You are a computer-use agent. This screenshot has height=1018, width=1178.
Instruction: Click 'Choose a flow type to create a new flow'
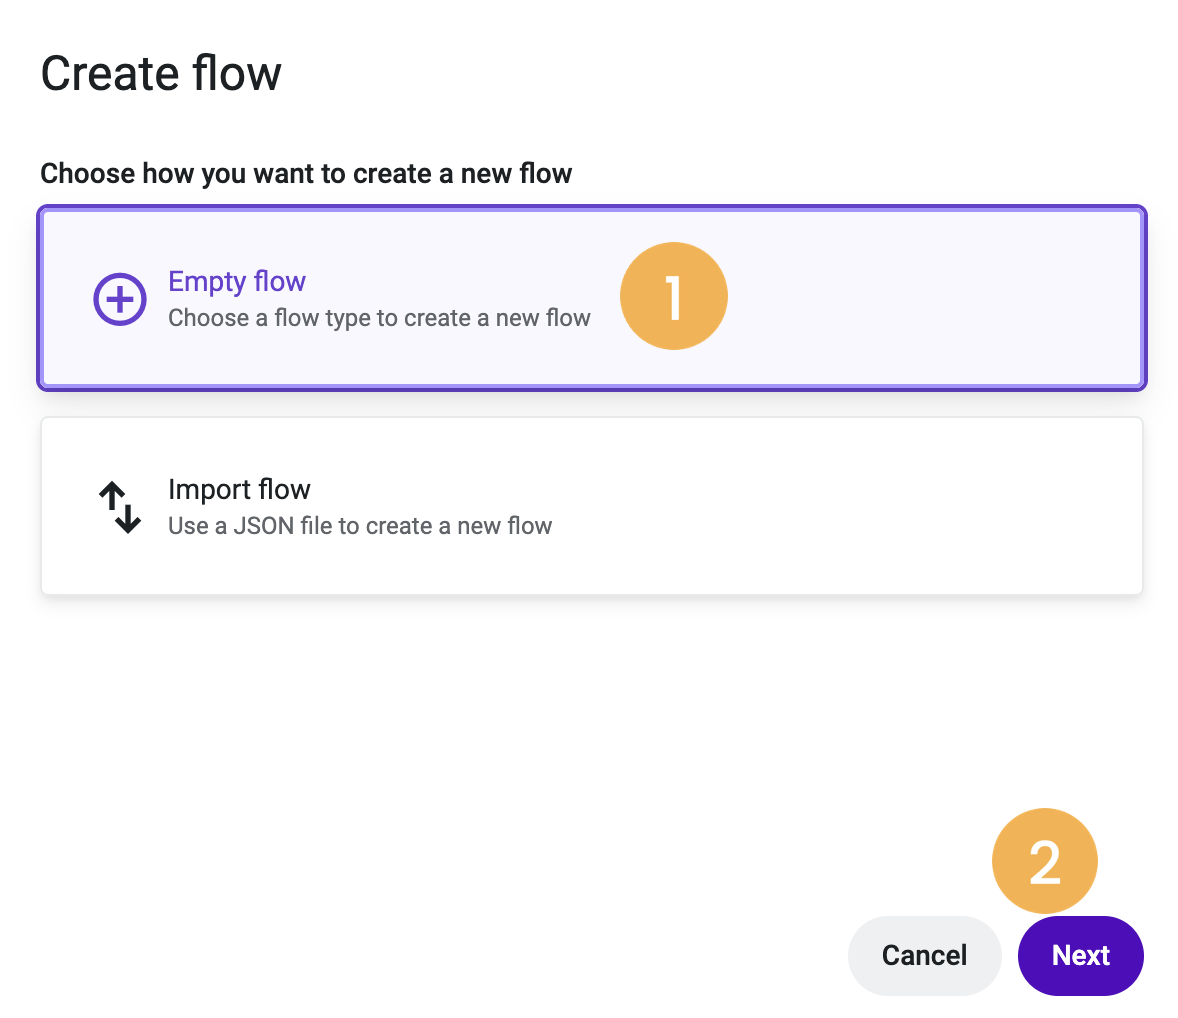pyautogui.click(x=379, y=318)
